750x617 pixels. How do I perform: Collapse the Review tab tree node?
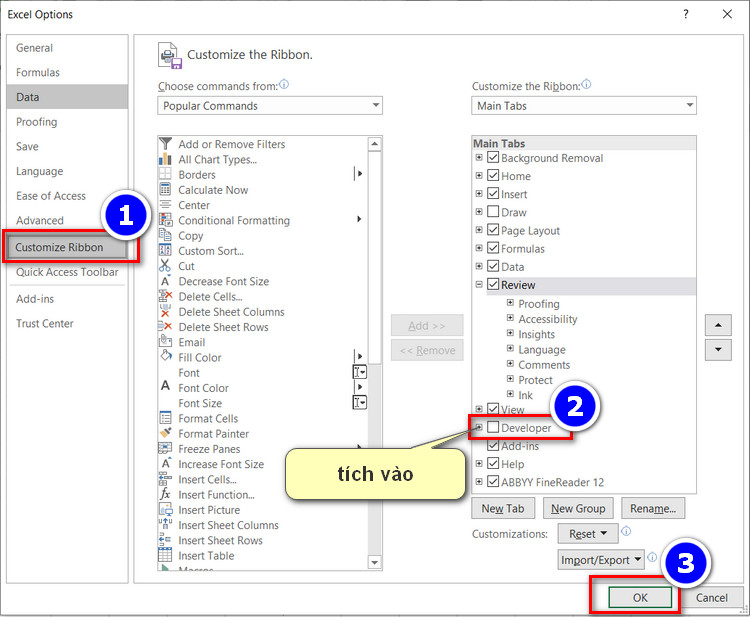pos(479,285)
